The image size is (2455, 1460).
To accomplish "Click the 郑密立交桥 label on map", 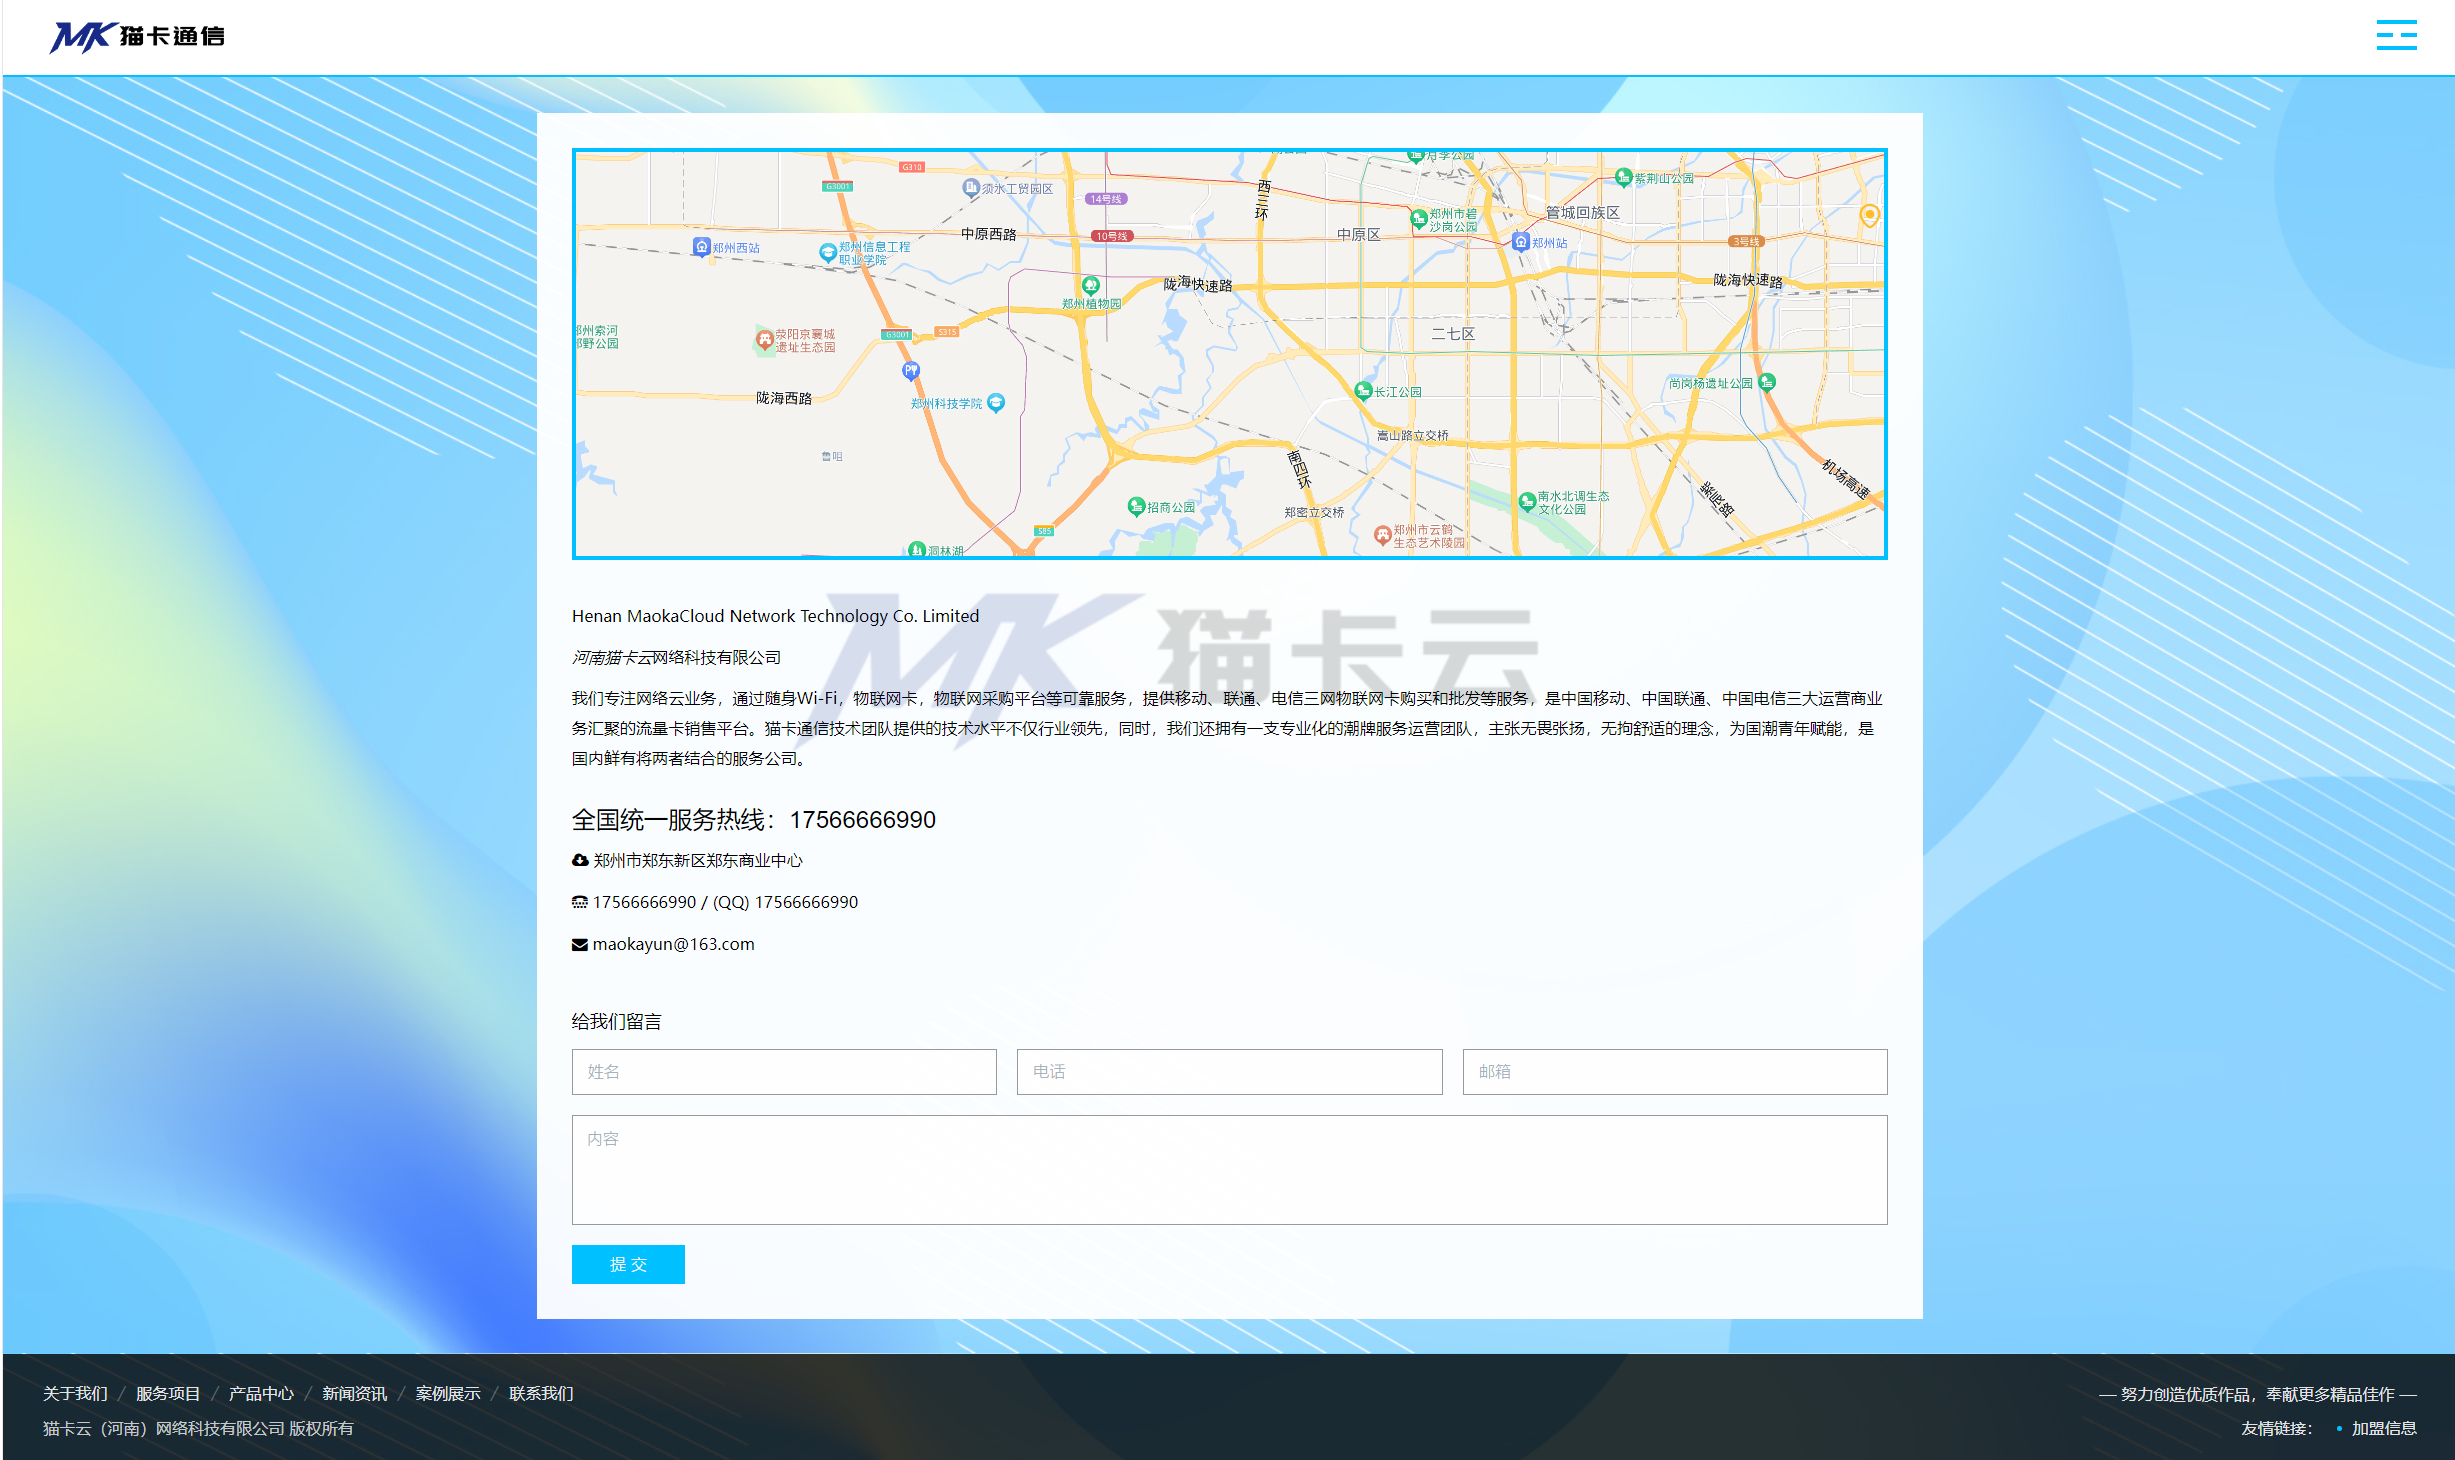I will [x=1314, y=512].
